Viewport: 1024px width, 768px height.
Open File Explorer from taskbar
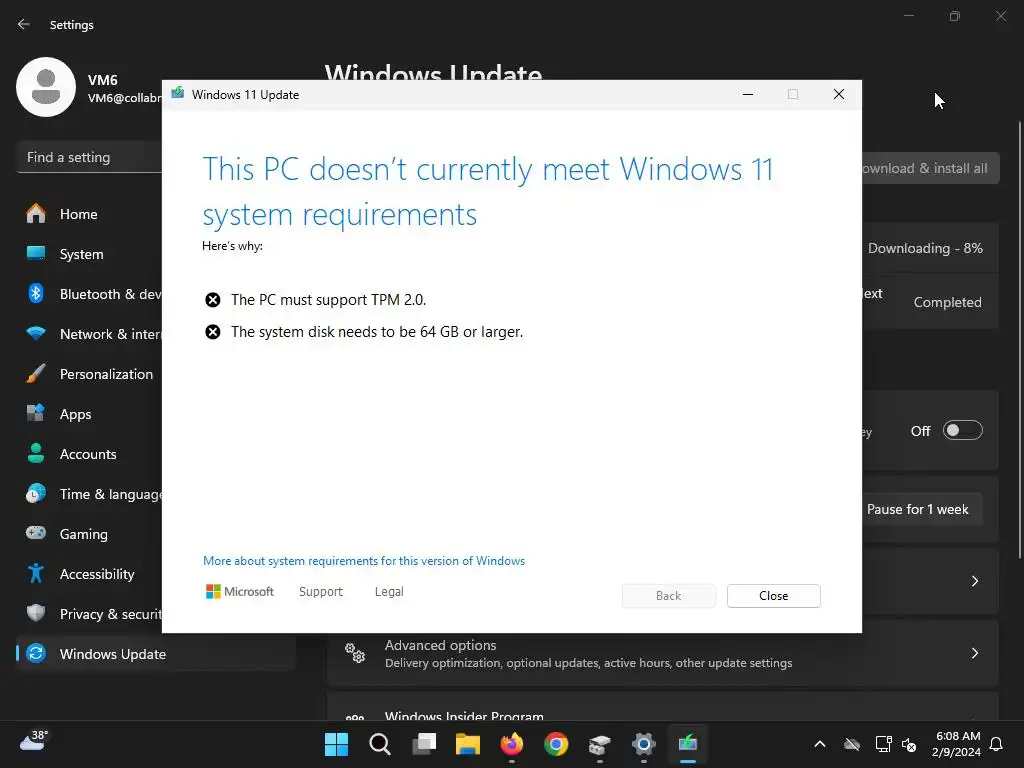coord(468,744)
